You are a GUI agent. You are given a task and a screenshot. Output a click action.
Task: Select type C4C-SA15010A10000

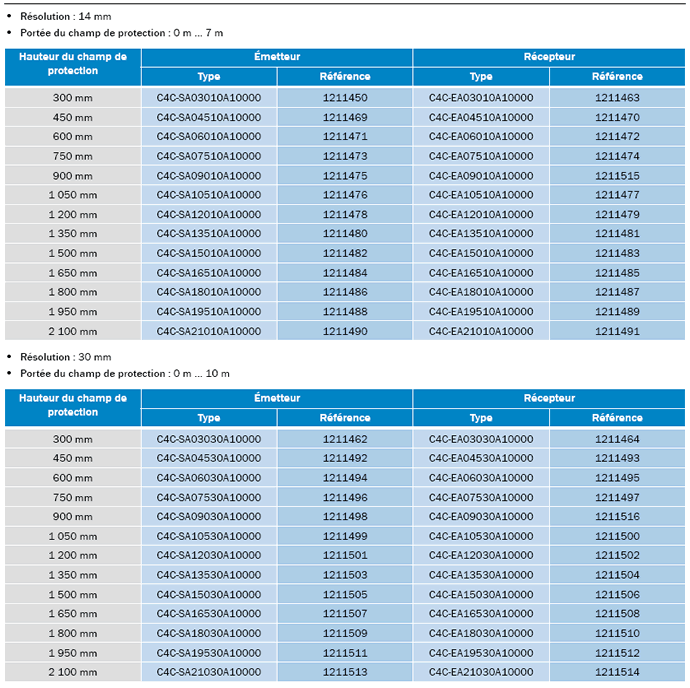pos(209,254)
